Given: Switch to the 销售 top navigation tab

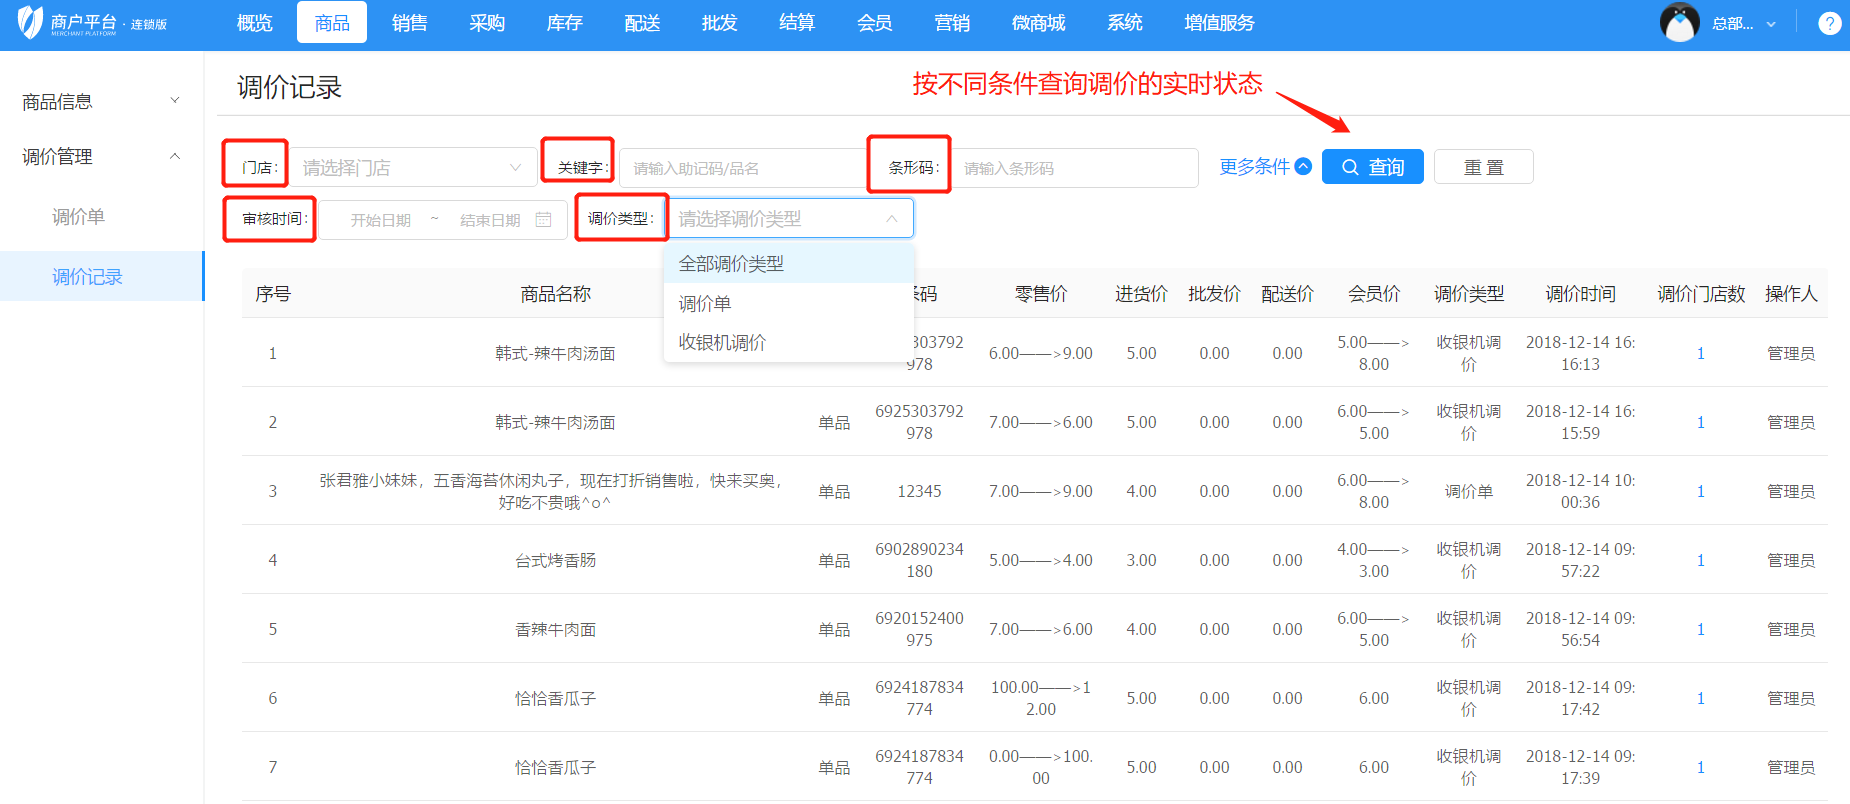Looking at the screenshot, I should click(409, 23).
